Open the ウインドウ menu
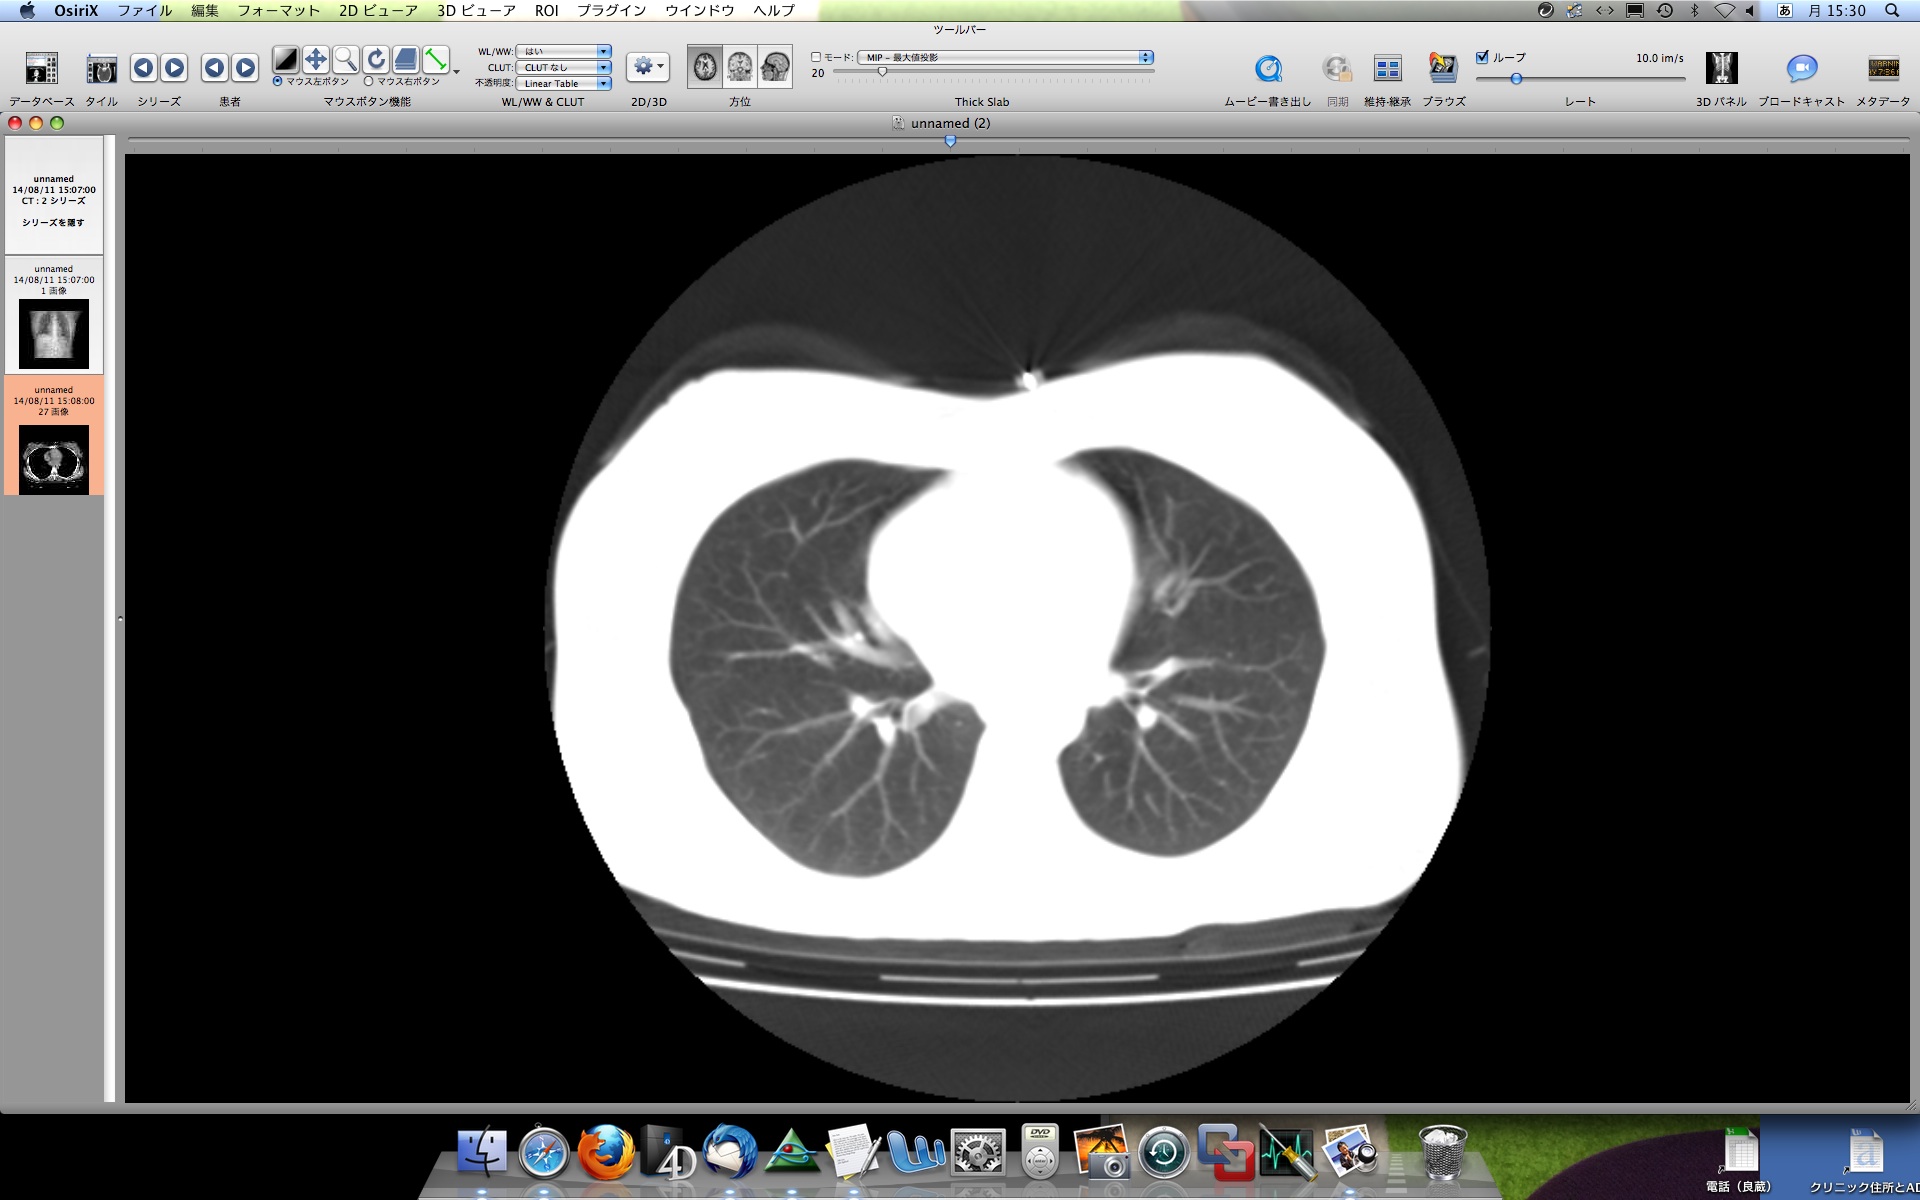Image resolution: width=1920 pixels, height=1200 pixels. pyautogui.click(x=700, y=10)
